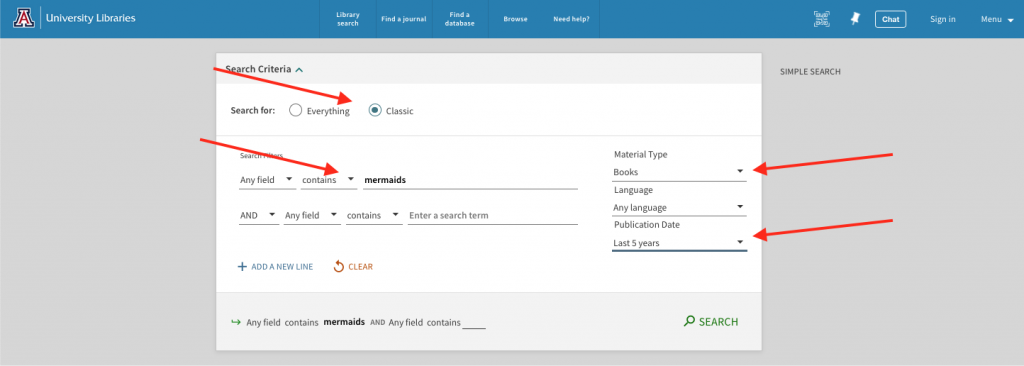Open Find a journal
The width and height of the screenshot is (1024, 366).
404,19
